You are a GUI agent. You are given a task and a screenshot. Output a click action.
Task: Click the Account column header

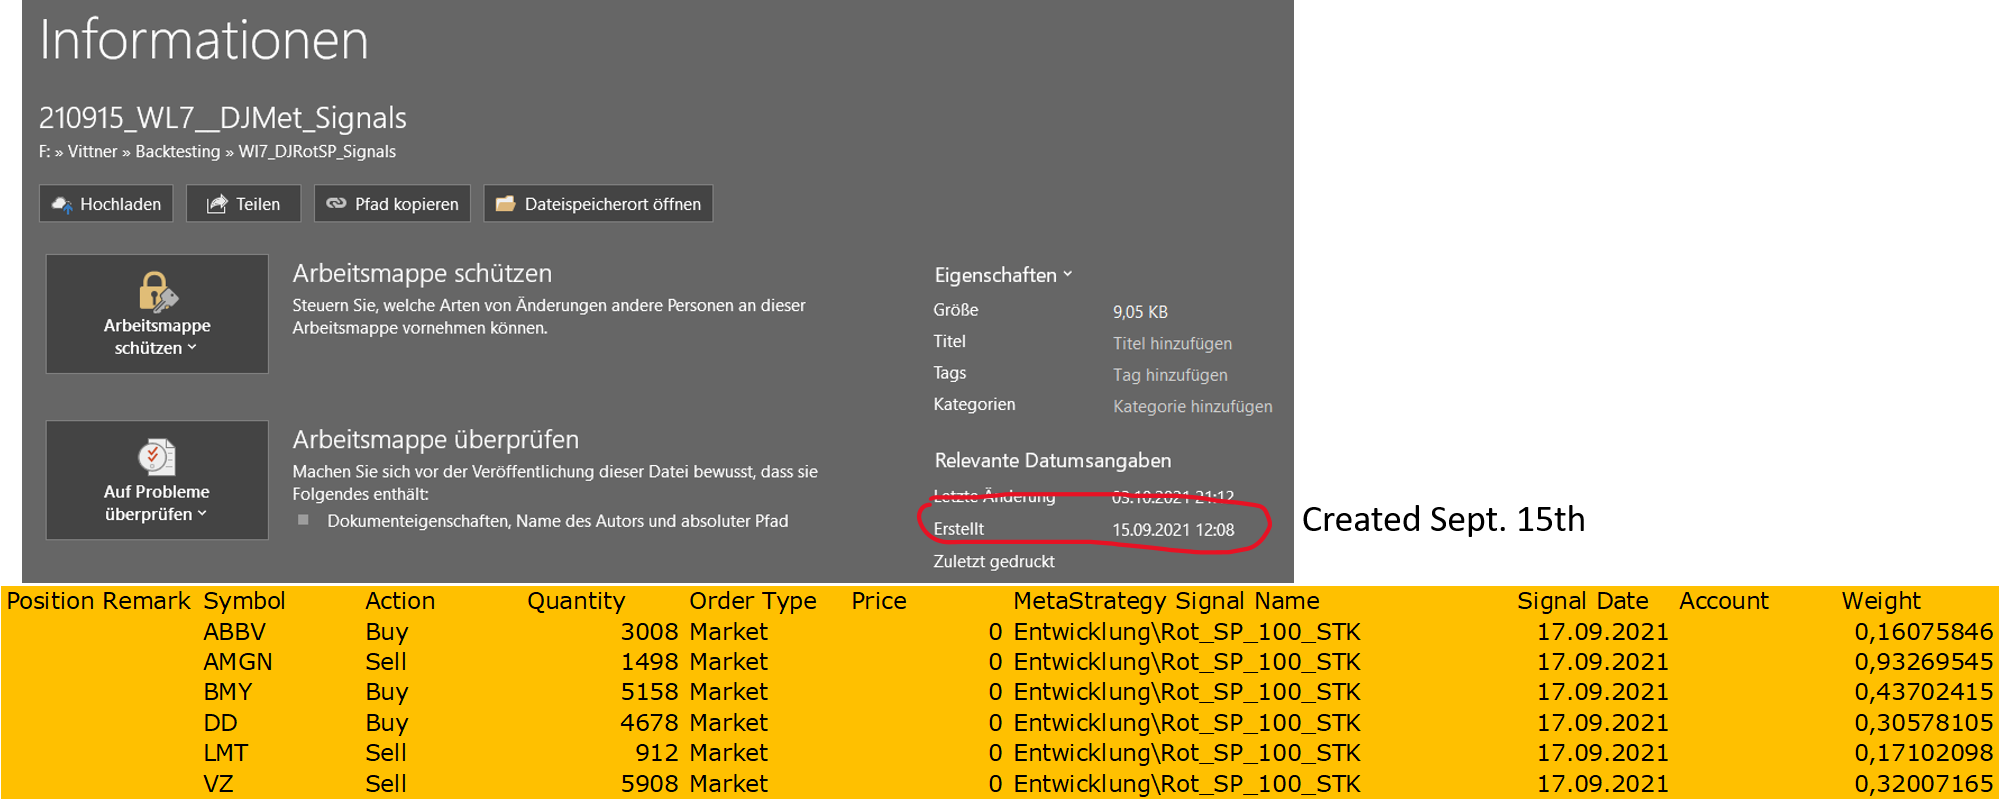pos(1724,601)
